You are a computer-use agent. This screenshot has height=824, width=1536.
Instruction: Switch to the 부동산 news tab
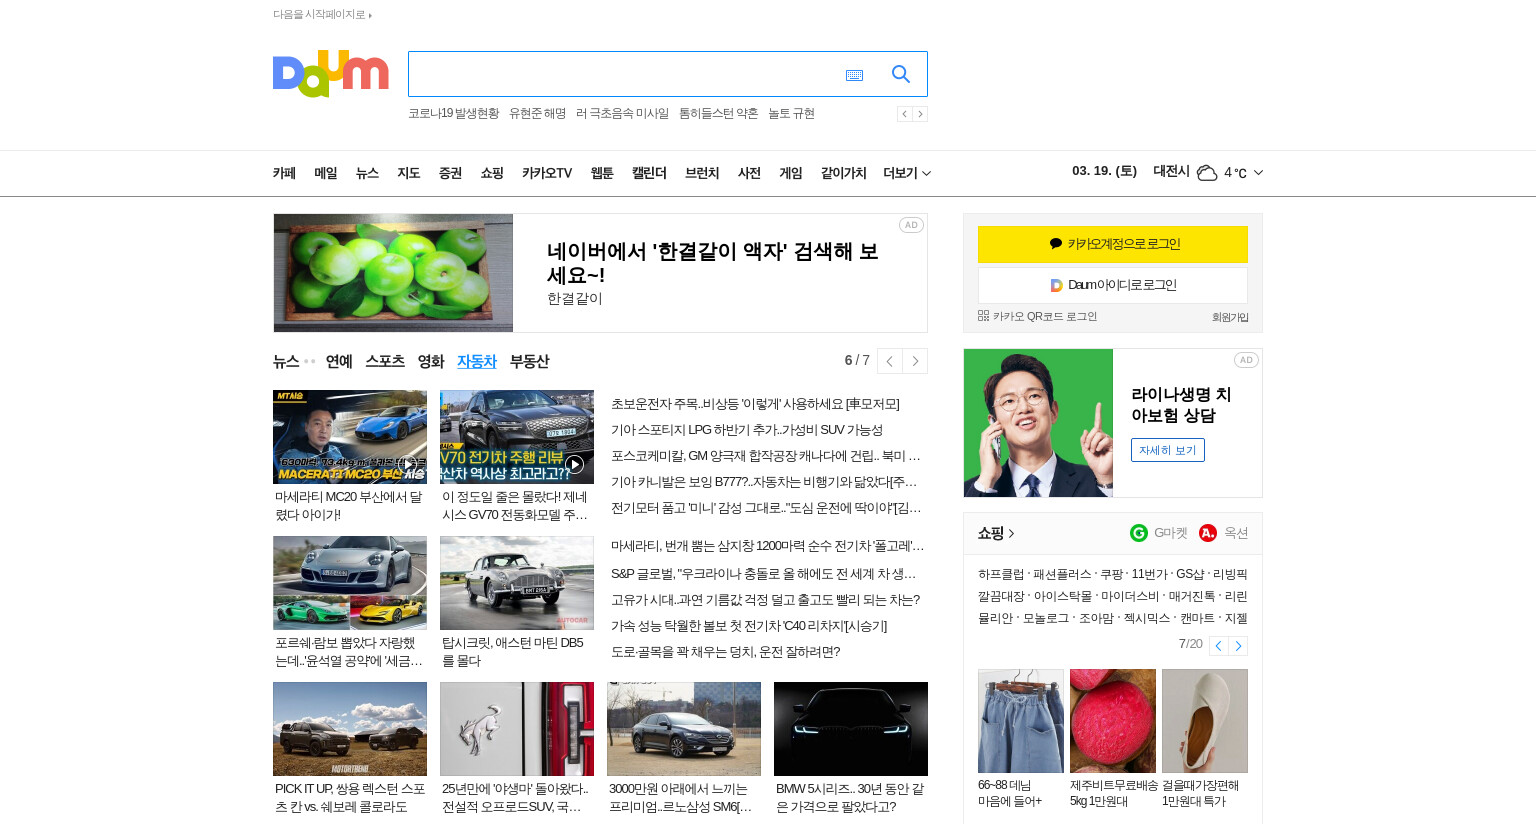[x=529, y=361]
